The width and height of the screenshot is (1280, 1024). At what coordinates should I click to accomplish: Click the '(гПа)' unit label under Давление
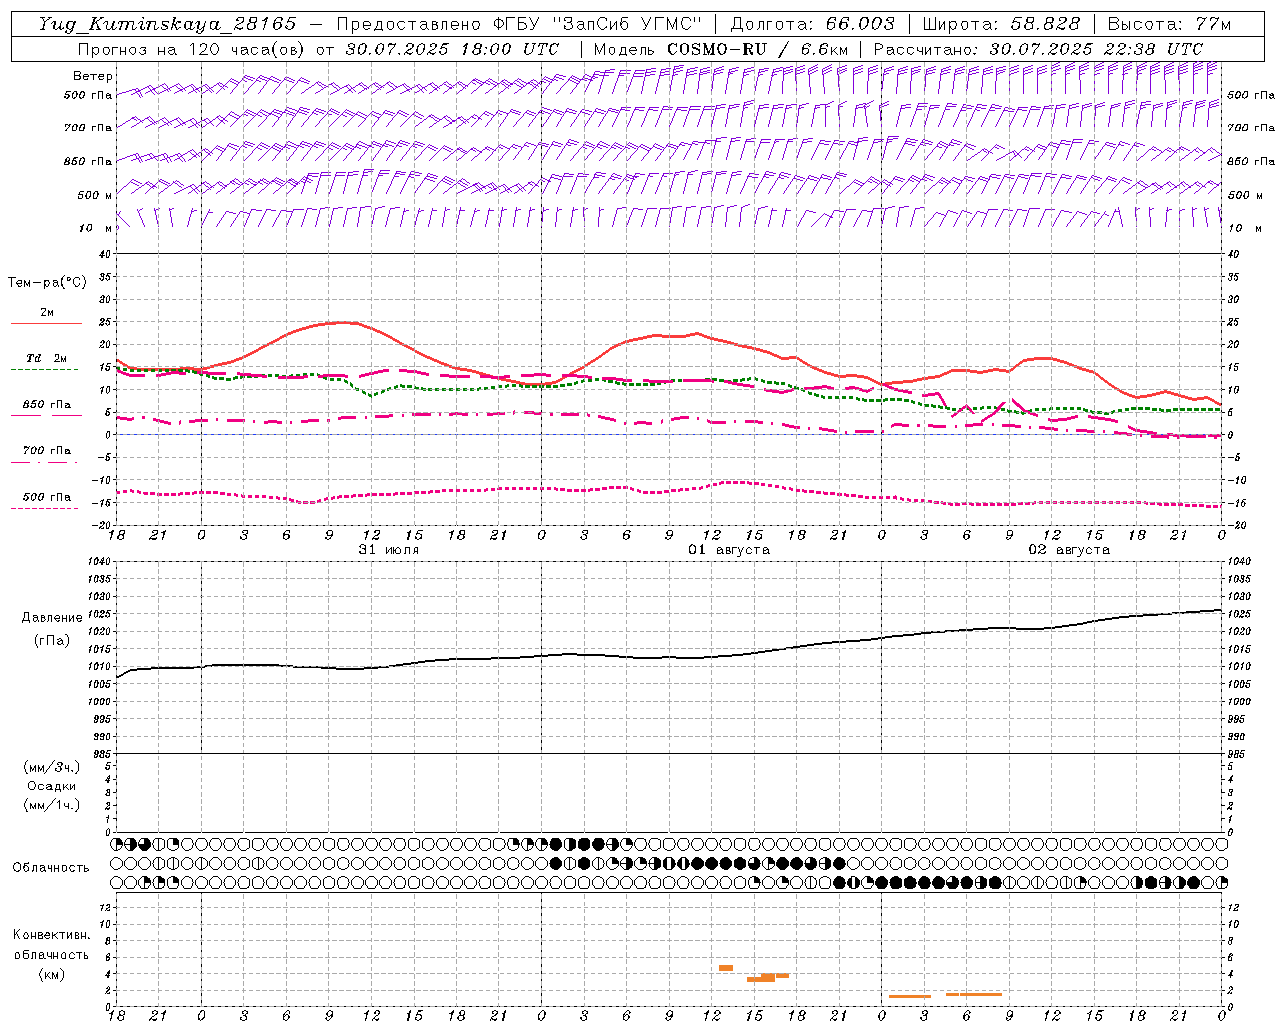click(52, 640)
